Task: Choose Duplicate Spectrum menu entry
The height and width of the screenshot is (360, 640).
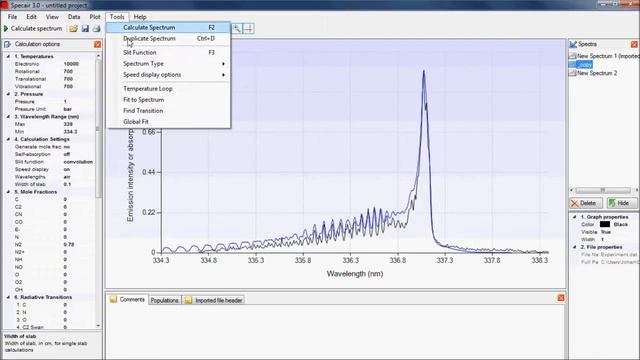Action: tap(168, 38)
